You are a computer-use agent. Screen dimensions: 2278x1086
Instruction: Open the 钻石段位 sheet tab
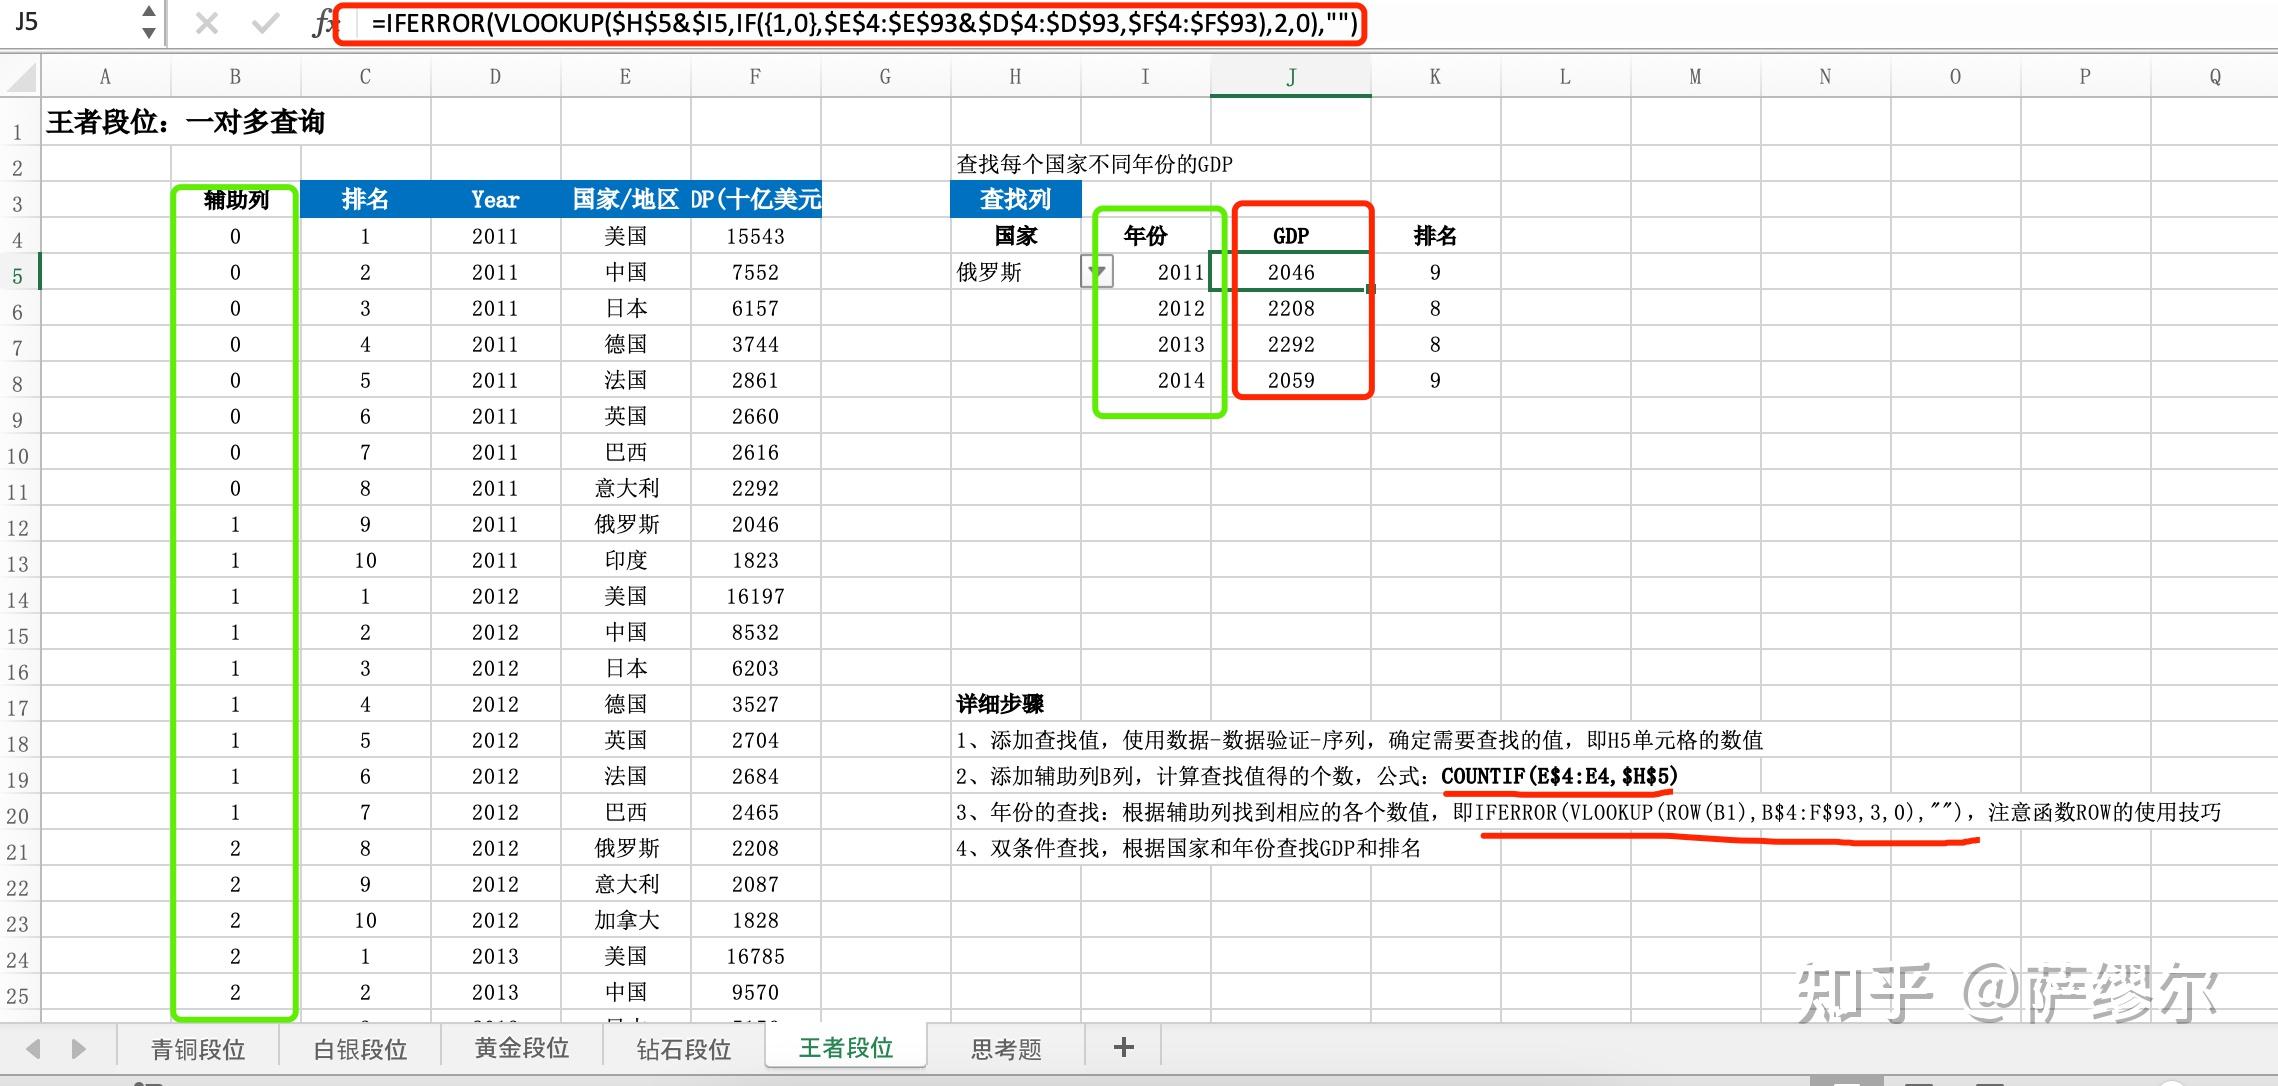684,1049
